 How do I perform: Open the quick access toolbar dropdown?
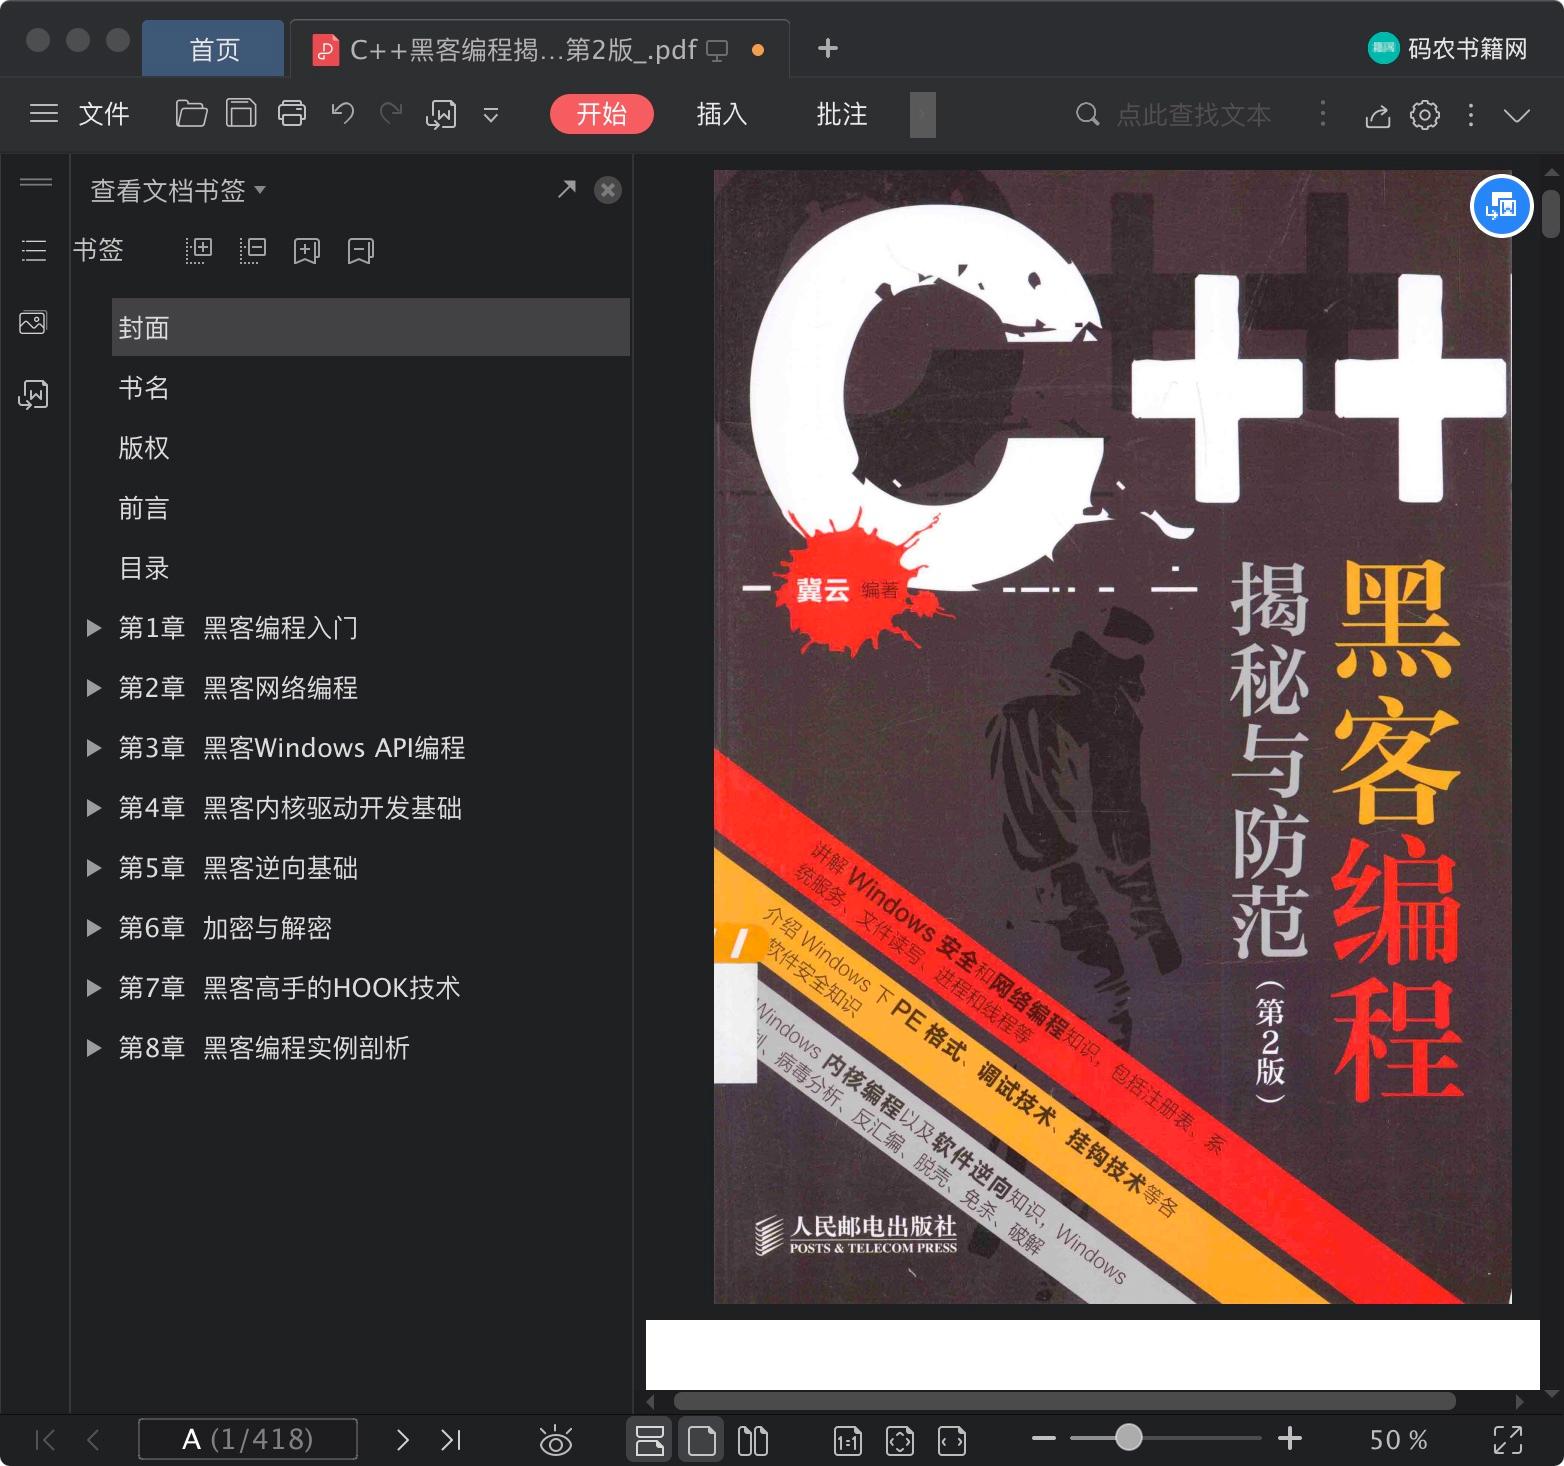pos(491,115)
